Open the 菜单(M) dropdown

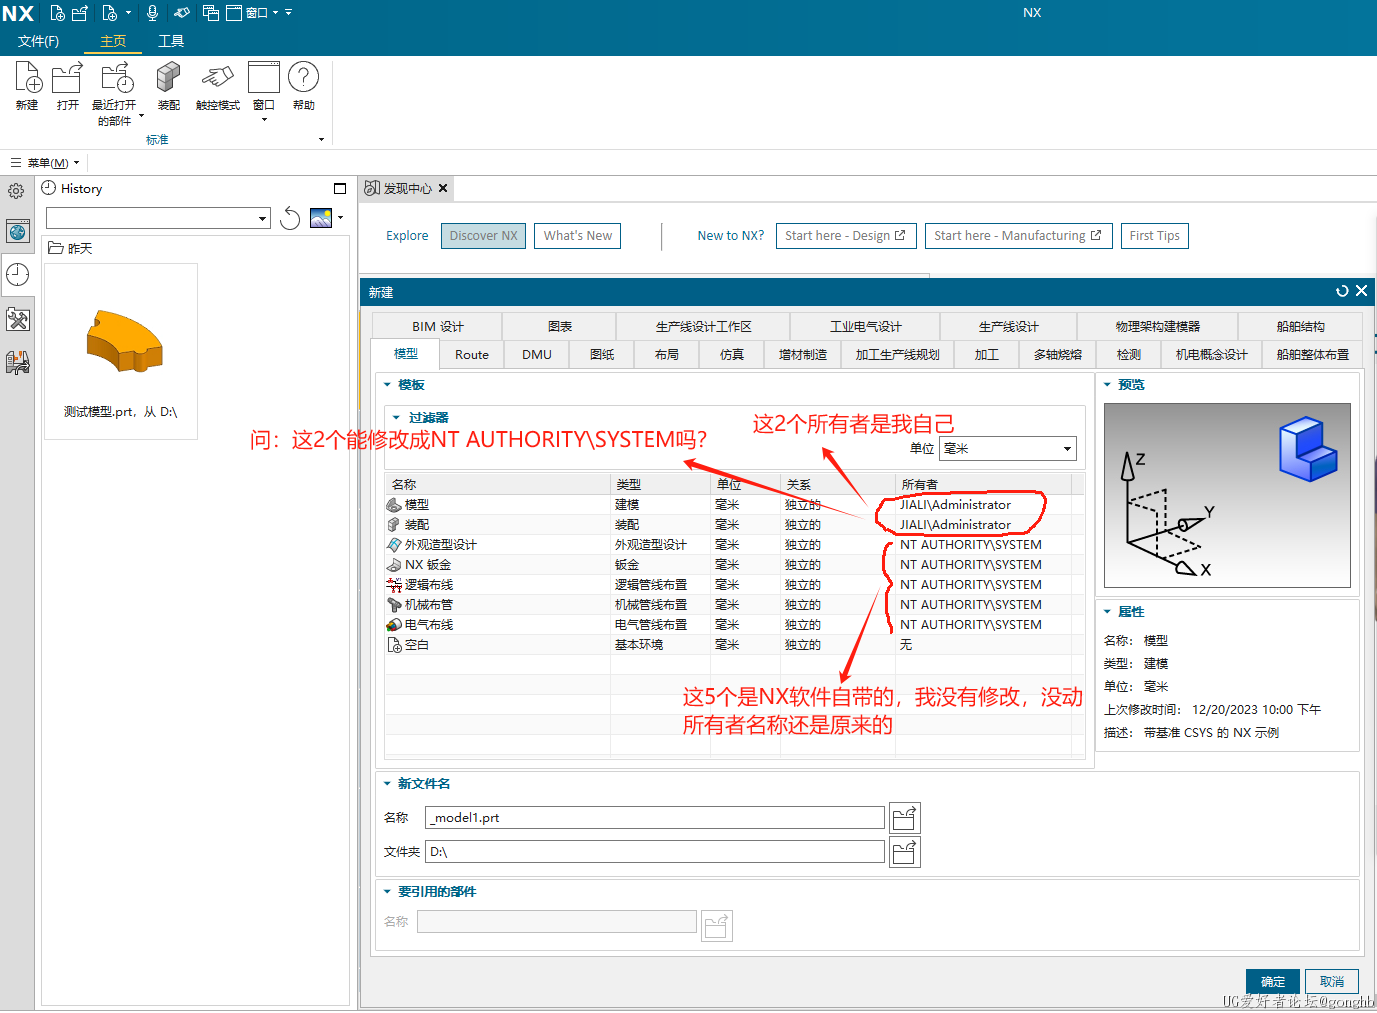click(x=46, y=163)
